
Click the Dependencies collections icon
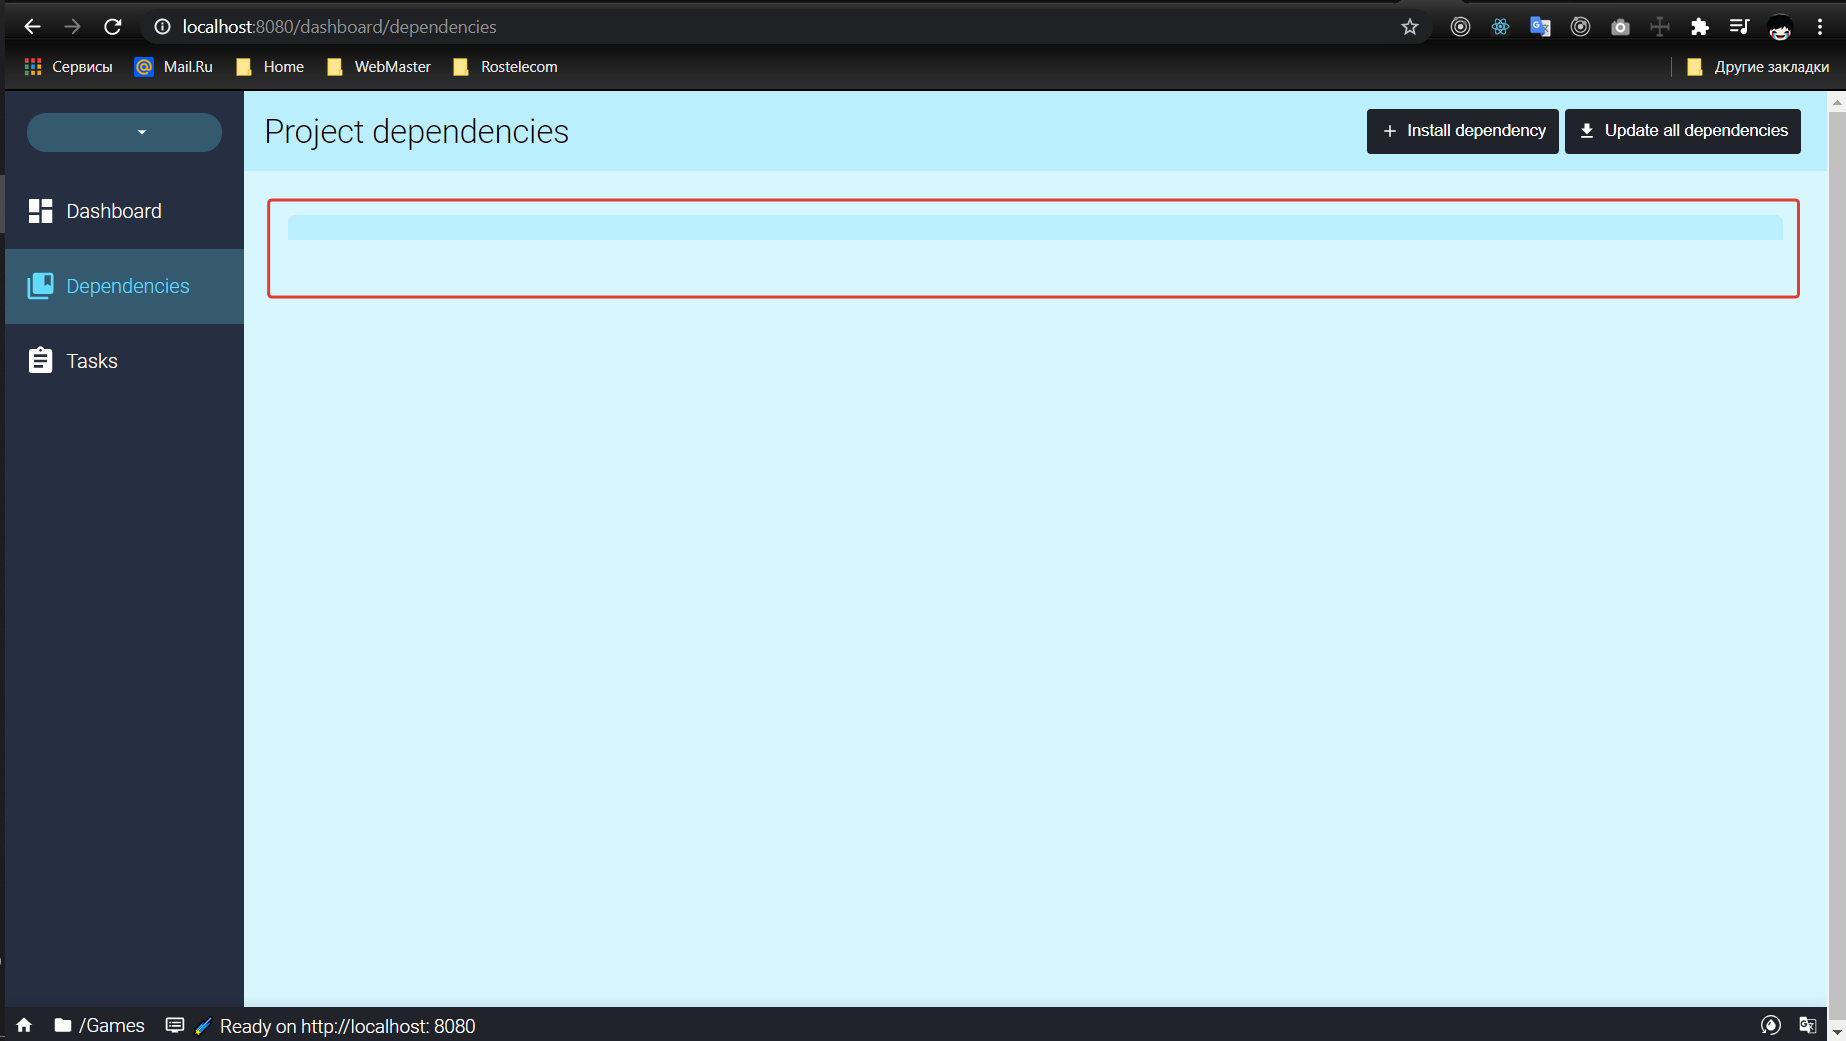click(40, 286)
